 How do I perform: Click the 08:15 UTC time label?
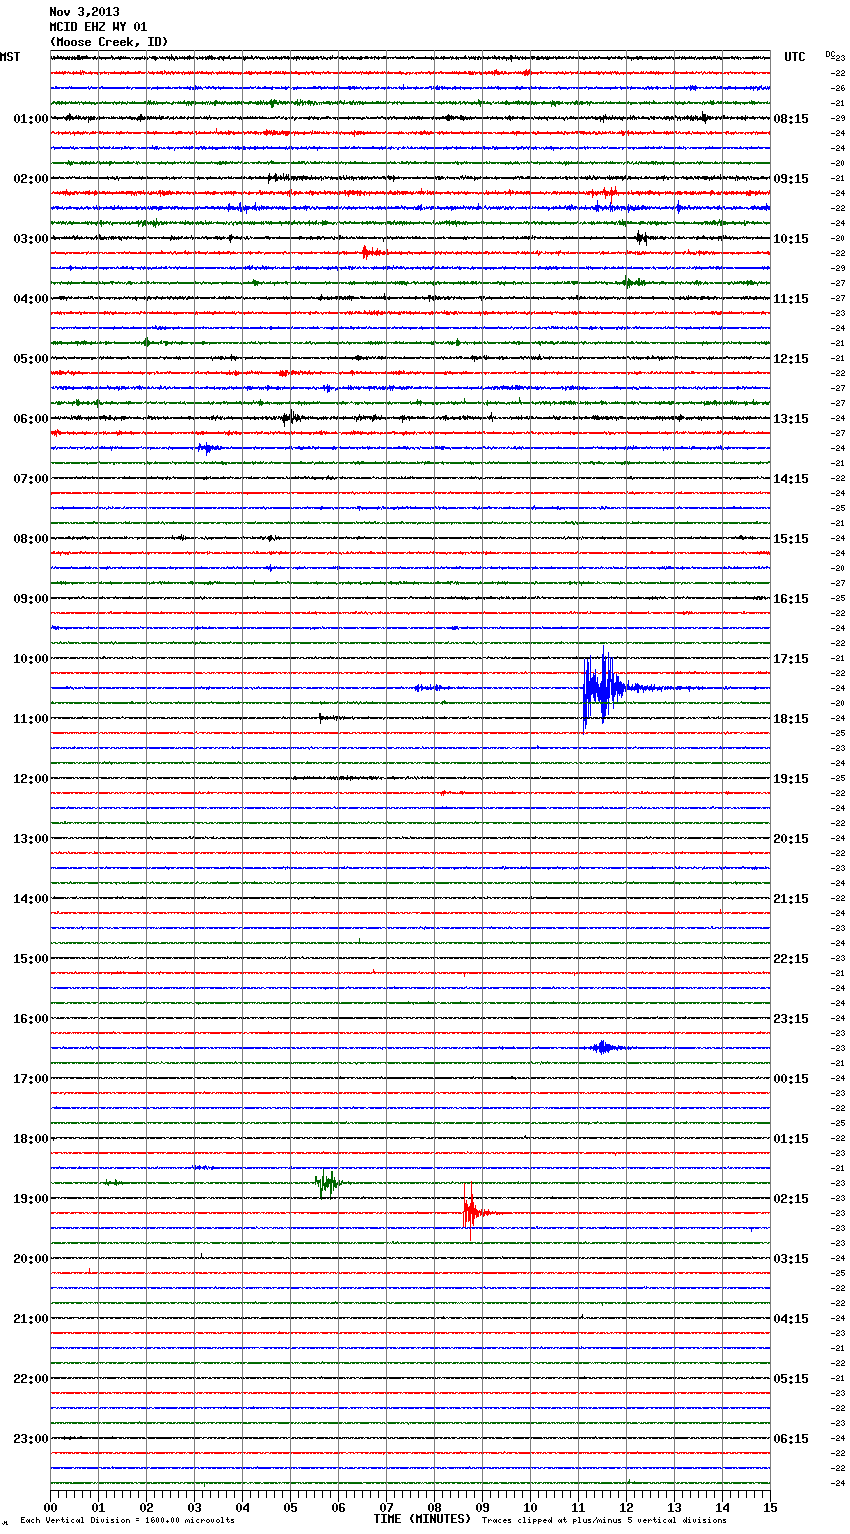(791, 119)
